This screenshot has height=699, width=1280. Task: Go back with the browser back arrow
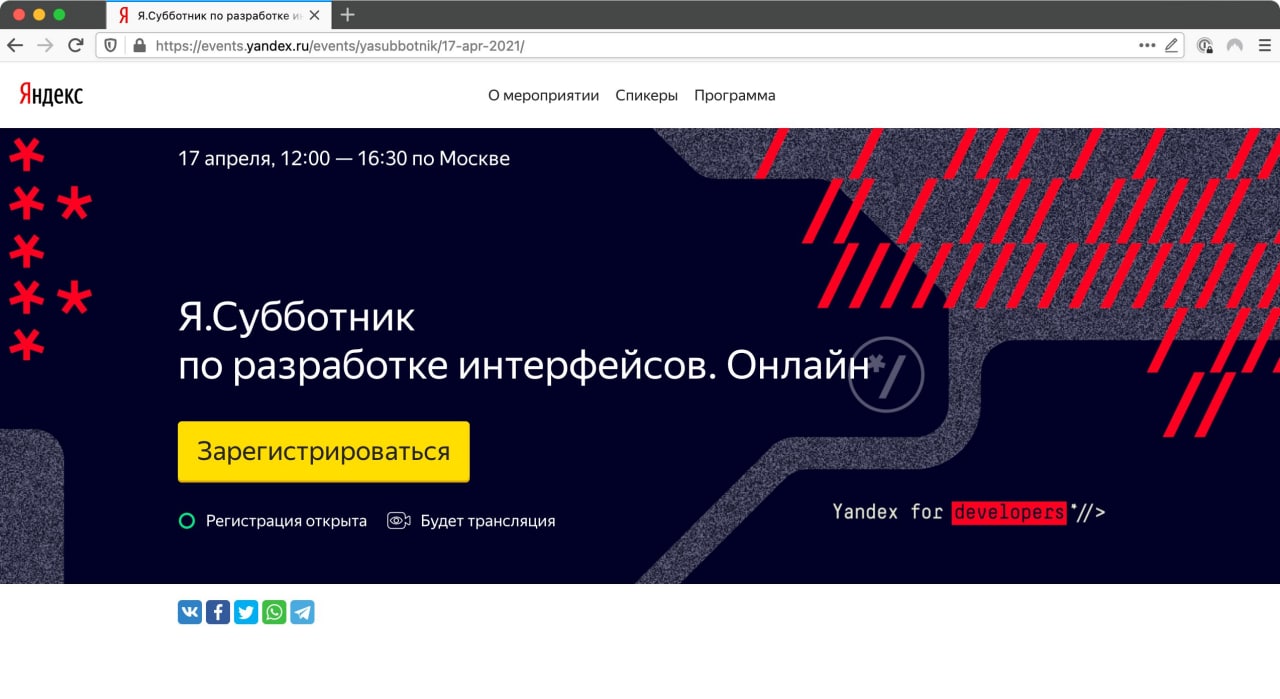(x=15, y=45)
